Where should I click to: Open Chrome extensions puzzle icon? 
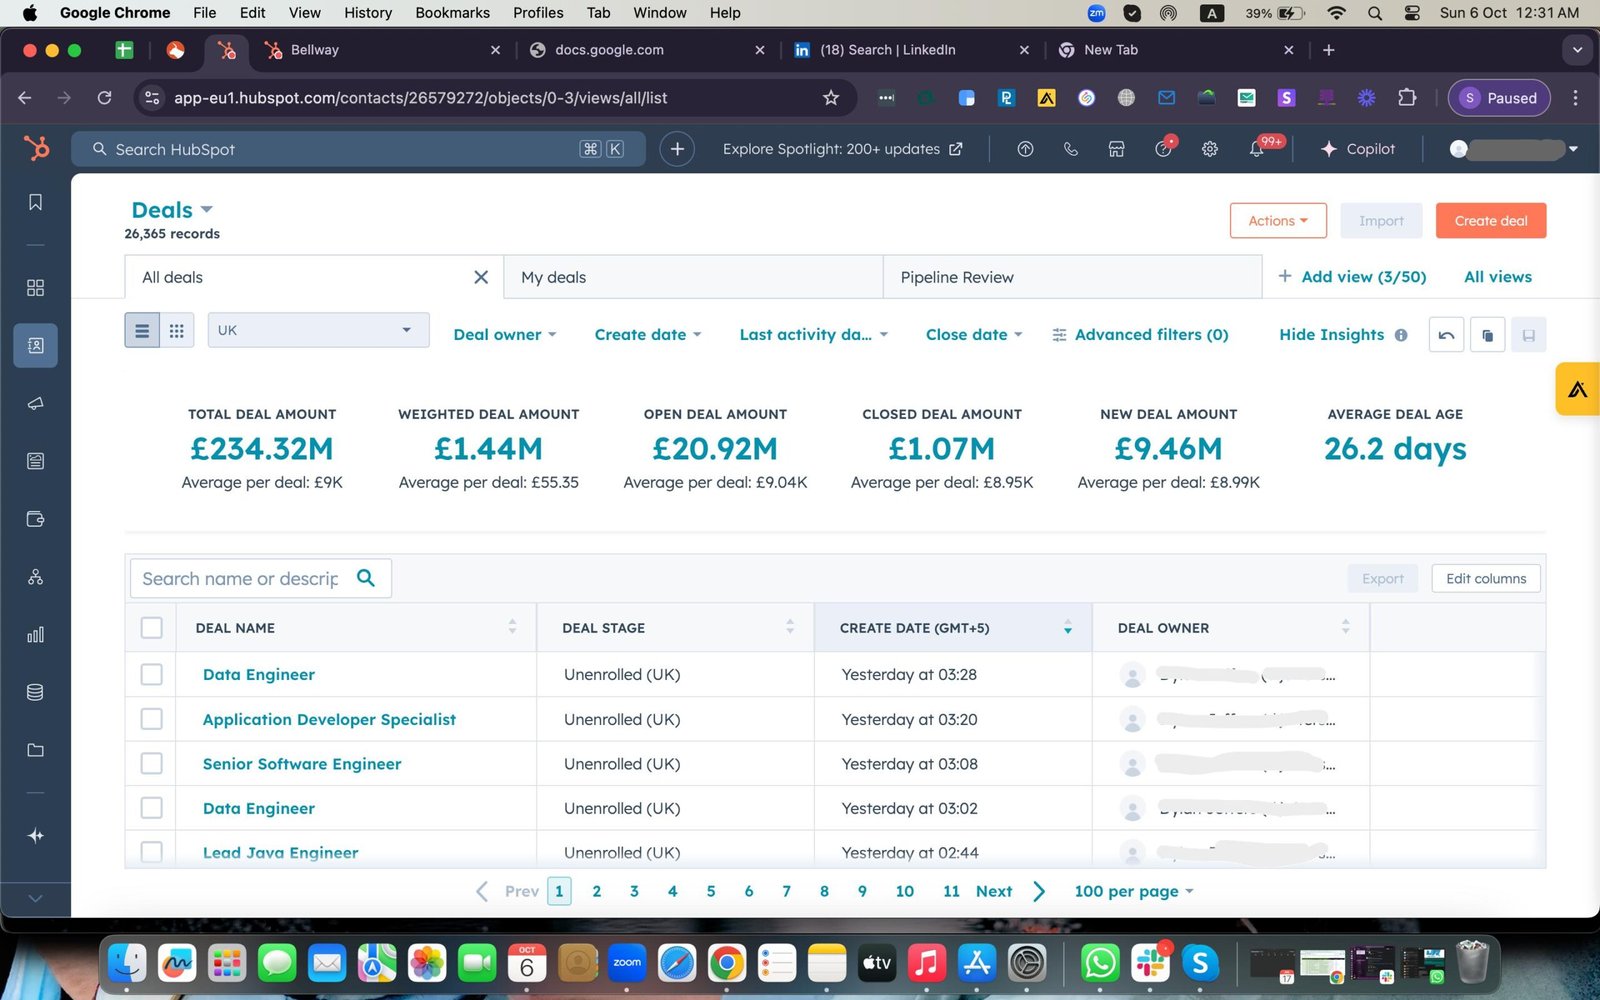point(1407,98)
